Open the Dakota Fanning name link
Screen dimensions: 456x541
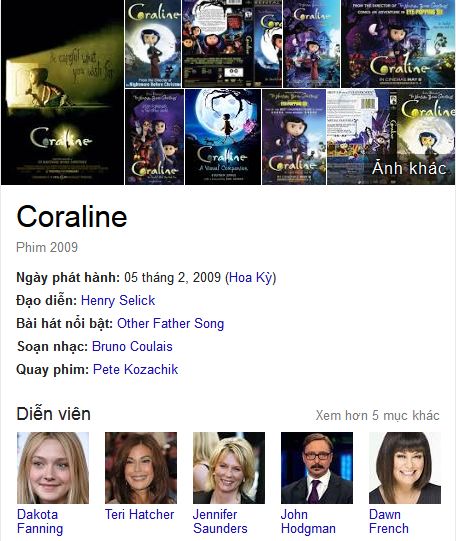click(x=40, y=521)
